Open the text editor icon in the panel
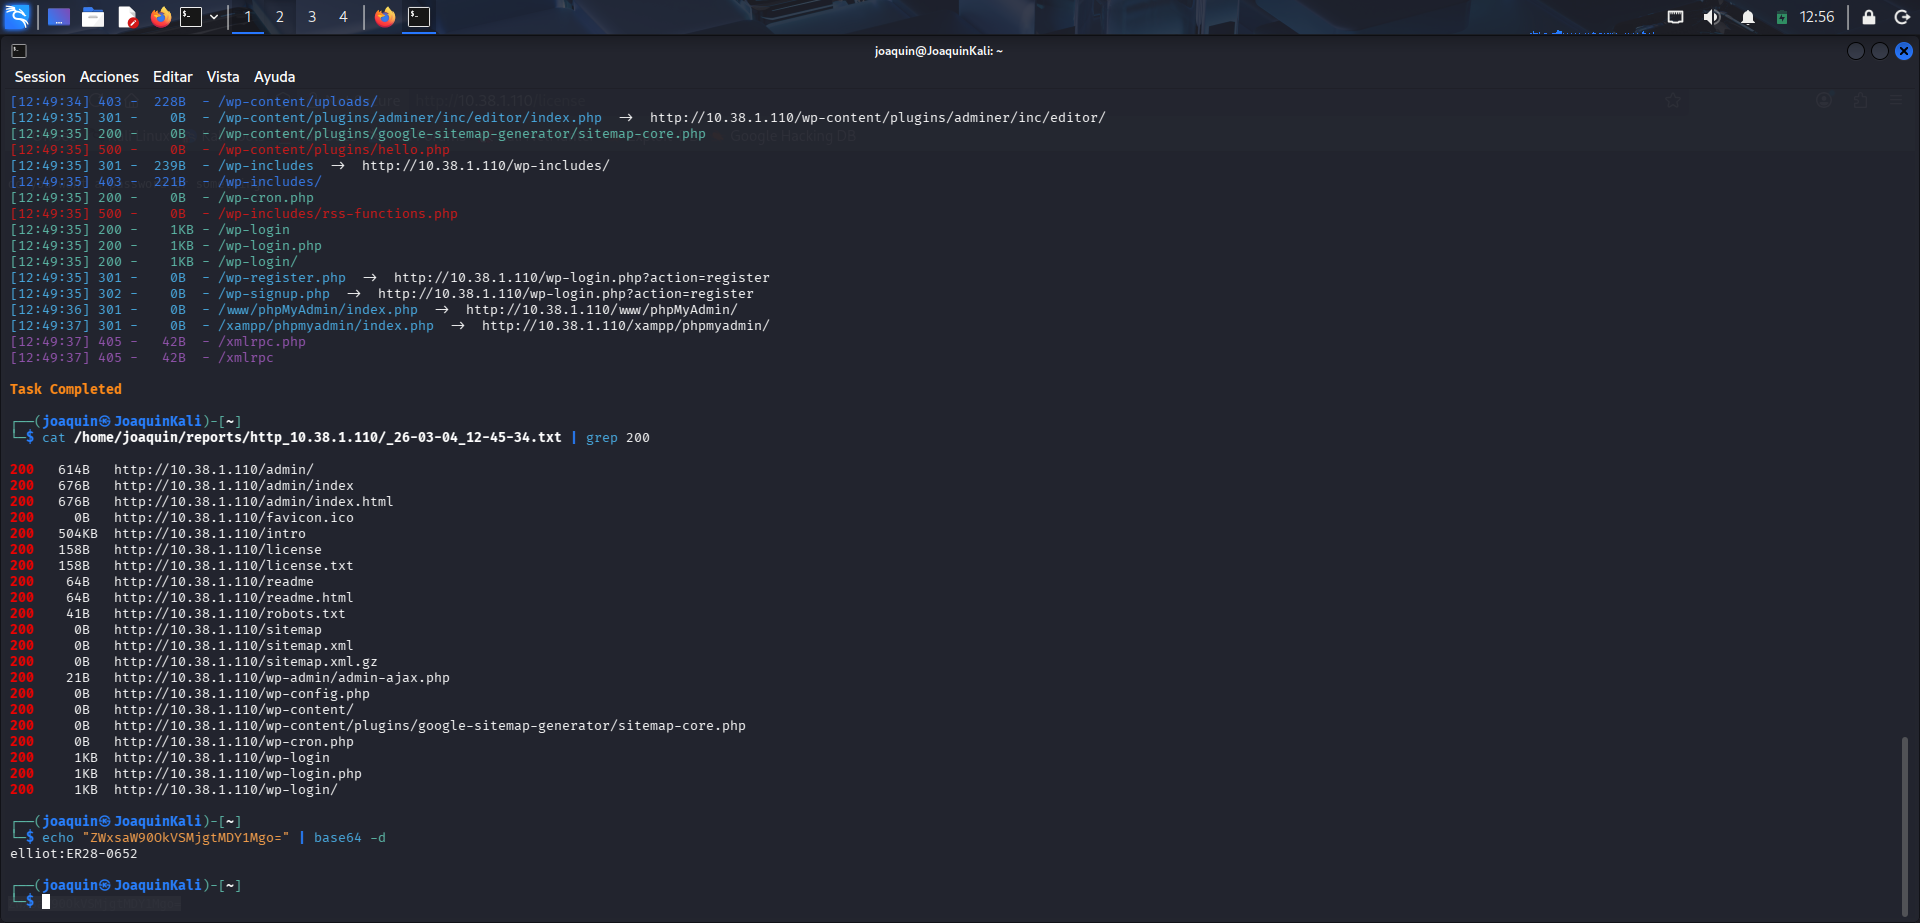 pos(128,16)
